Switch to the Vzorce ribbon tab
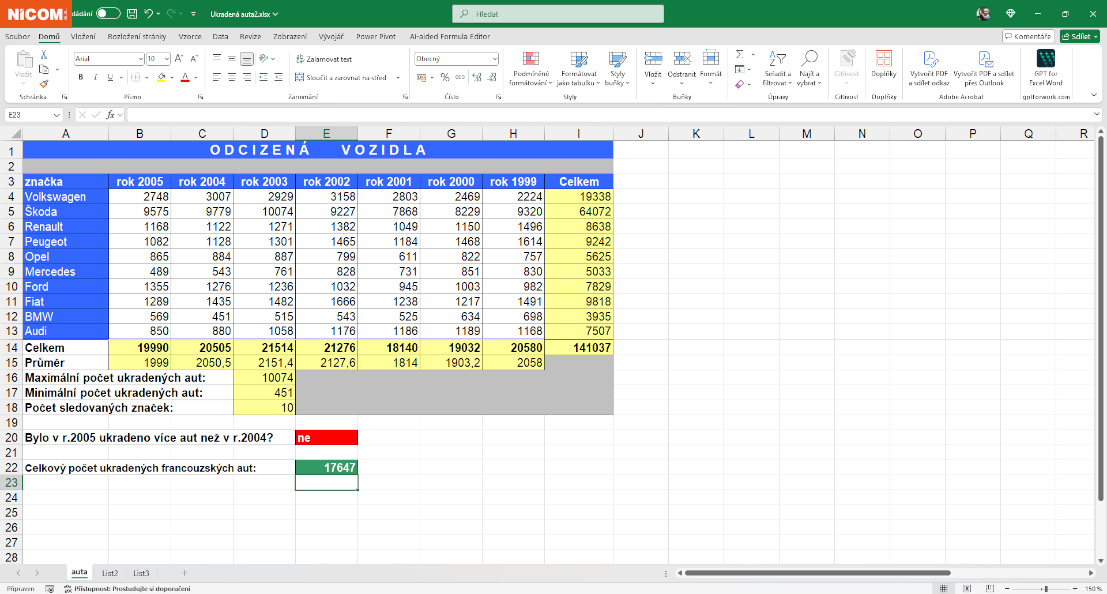 click(189, 36)
